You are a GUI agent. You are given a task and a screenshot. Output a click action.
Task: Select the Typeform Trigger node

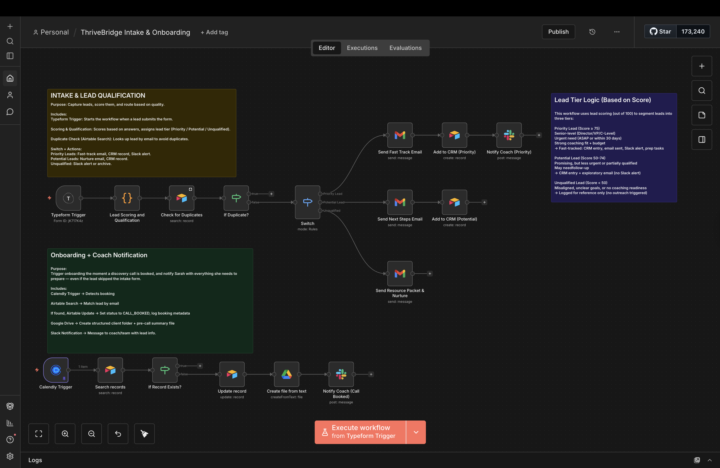(68, 198)
